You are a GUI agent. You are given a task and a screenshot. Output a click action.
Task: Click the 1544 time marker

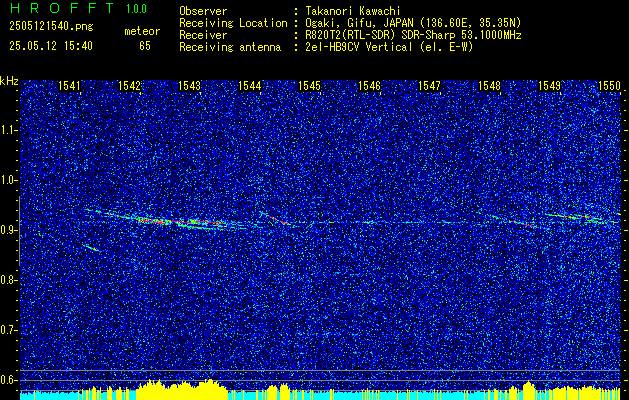[250, 85]
